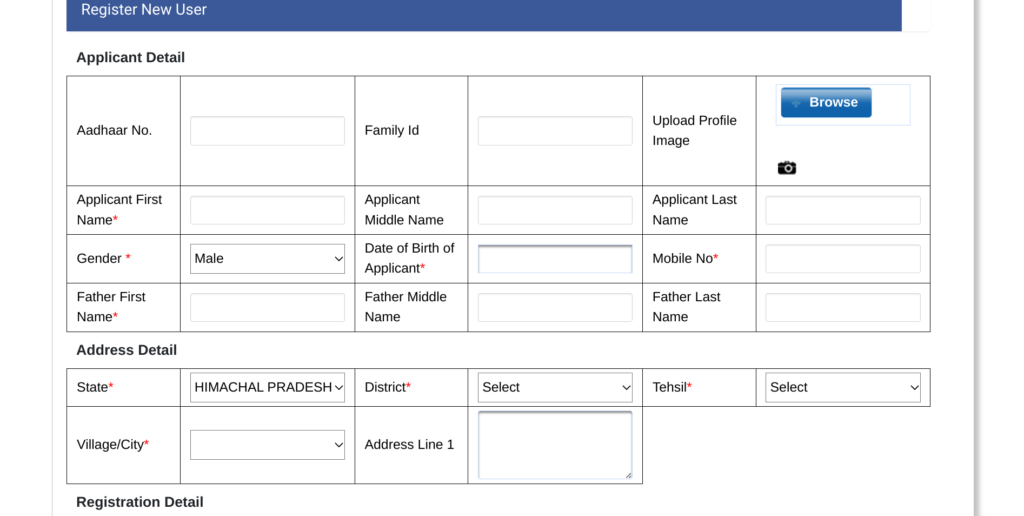Focus the Applicant First Name field
Screen dimensions: 1024x516
click(267, 210)
